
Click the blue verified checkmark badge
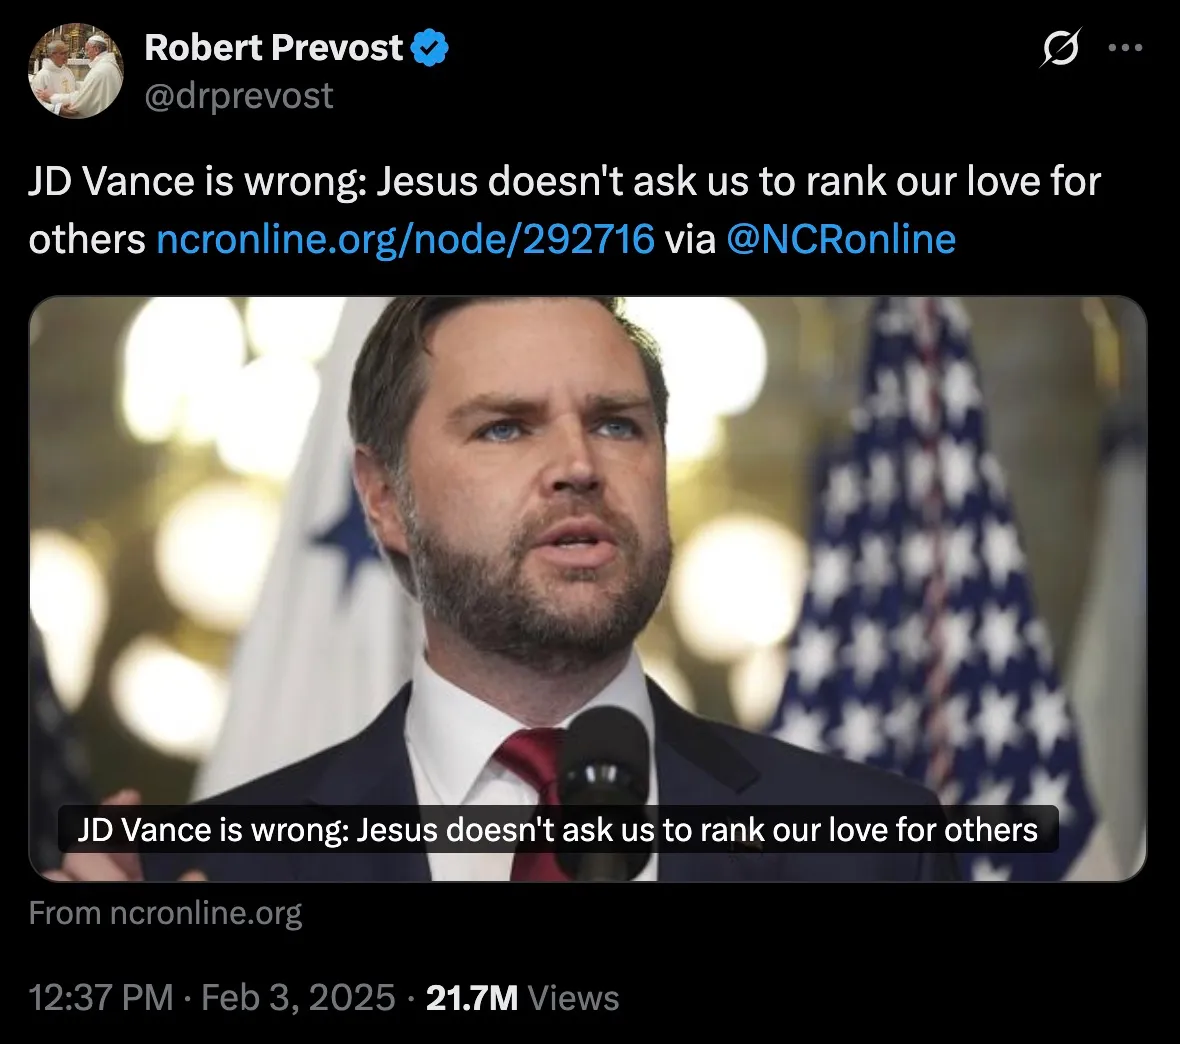(x=430, y=47)
